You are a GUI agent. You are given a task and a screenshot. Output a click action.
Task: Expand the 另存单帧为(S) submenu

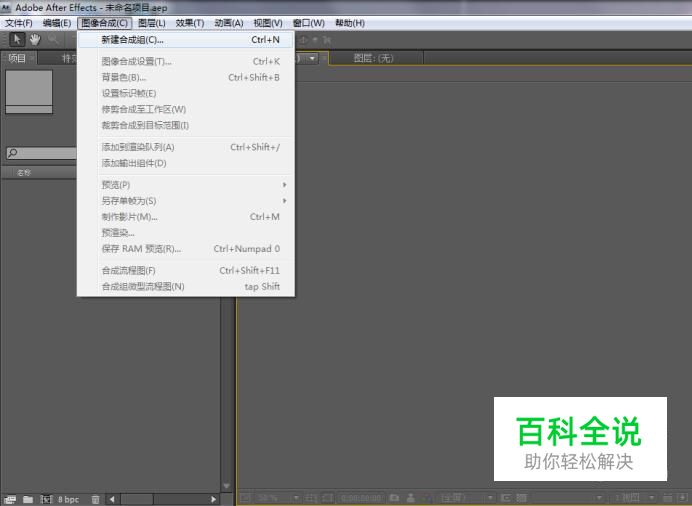point(186,201)
